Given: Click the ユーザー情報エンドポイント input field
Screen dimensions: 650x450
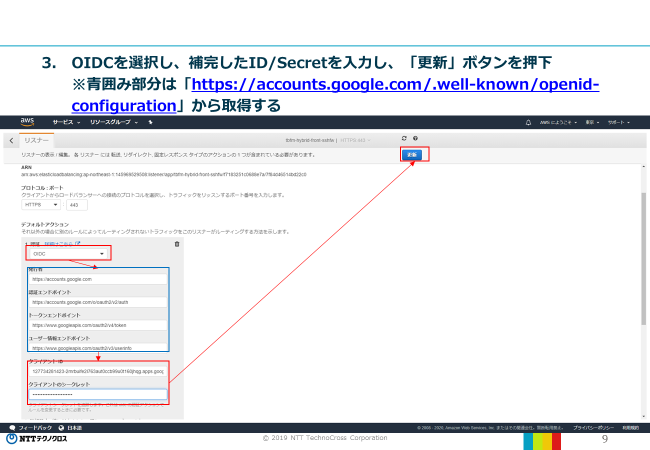Looking at the screenshot, I should 98,348.
